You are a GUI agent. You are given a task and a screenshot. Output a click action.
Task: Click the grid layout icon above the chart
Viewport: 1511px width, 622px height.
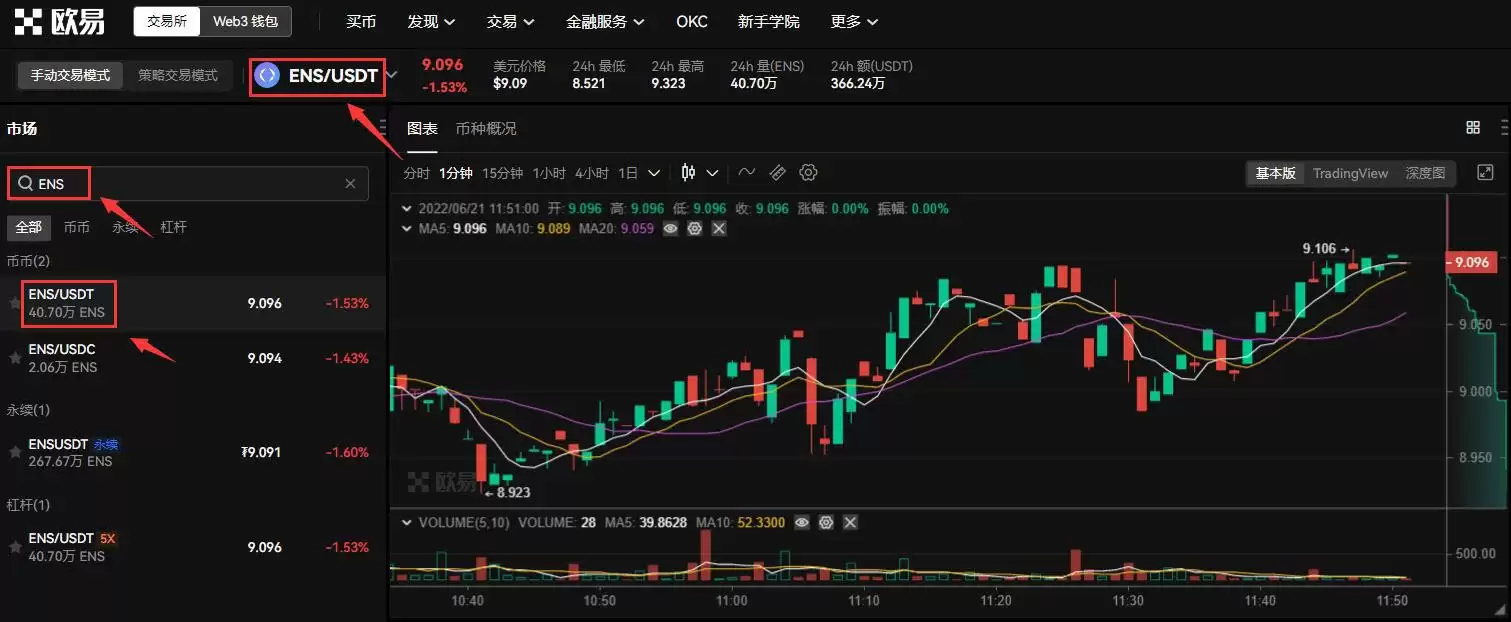point(1472,127)
